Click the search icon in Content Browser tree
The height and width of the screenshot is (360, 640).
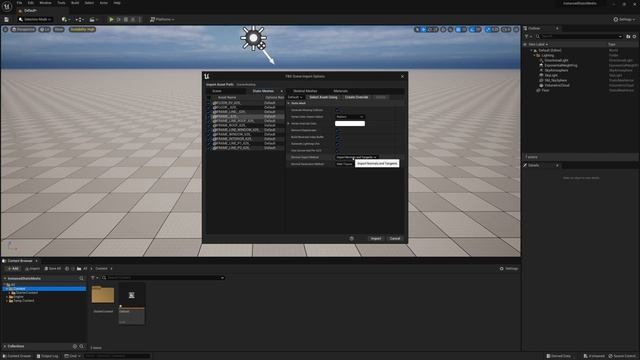(81, 278)
